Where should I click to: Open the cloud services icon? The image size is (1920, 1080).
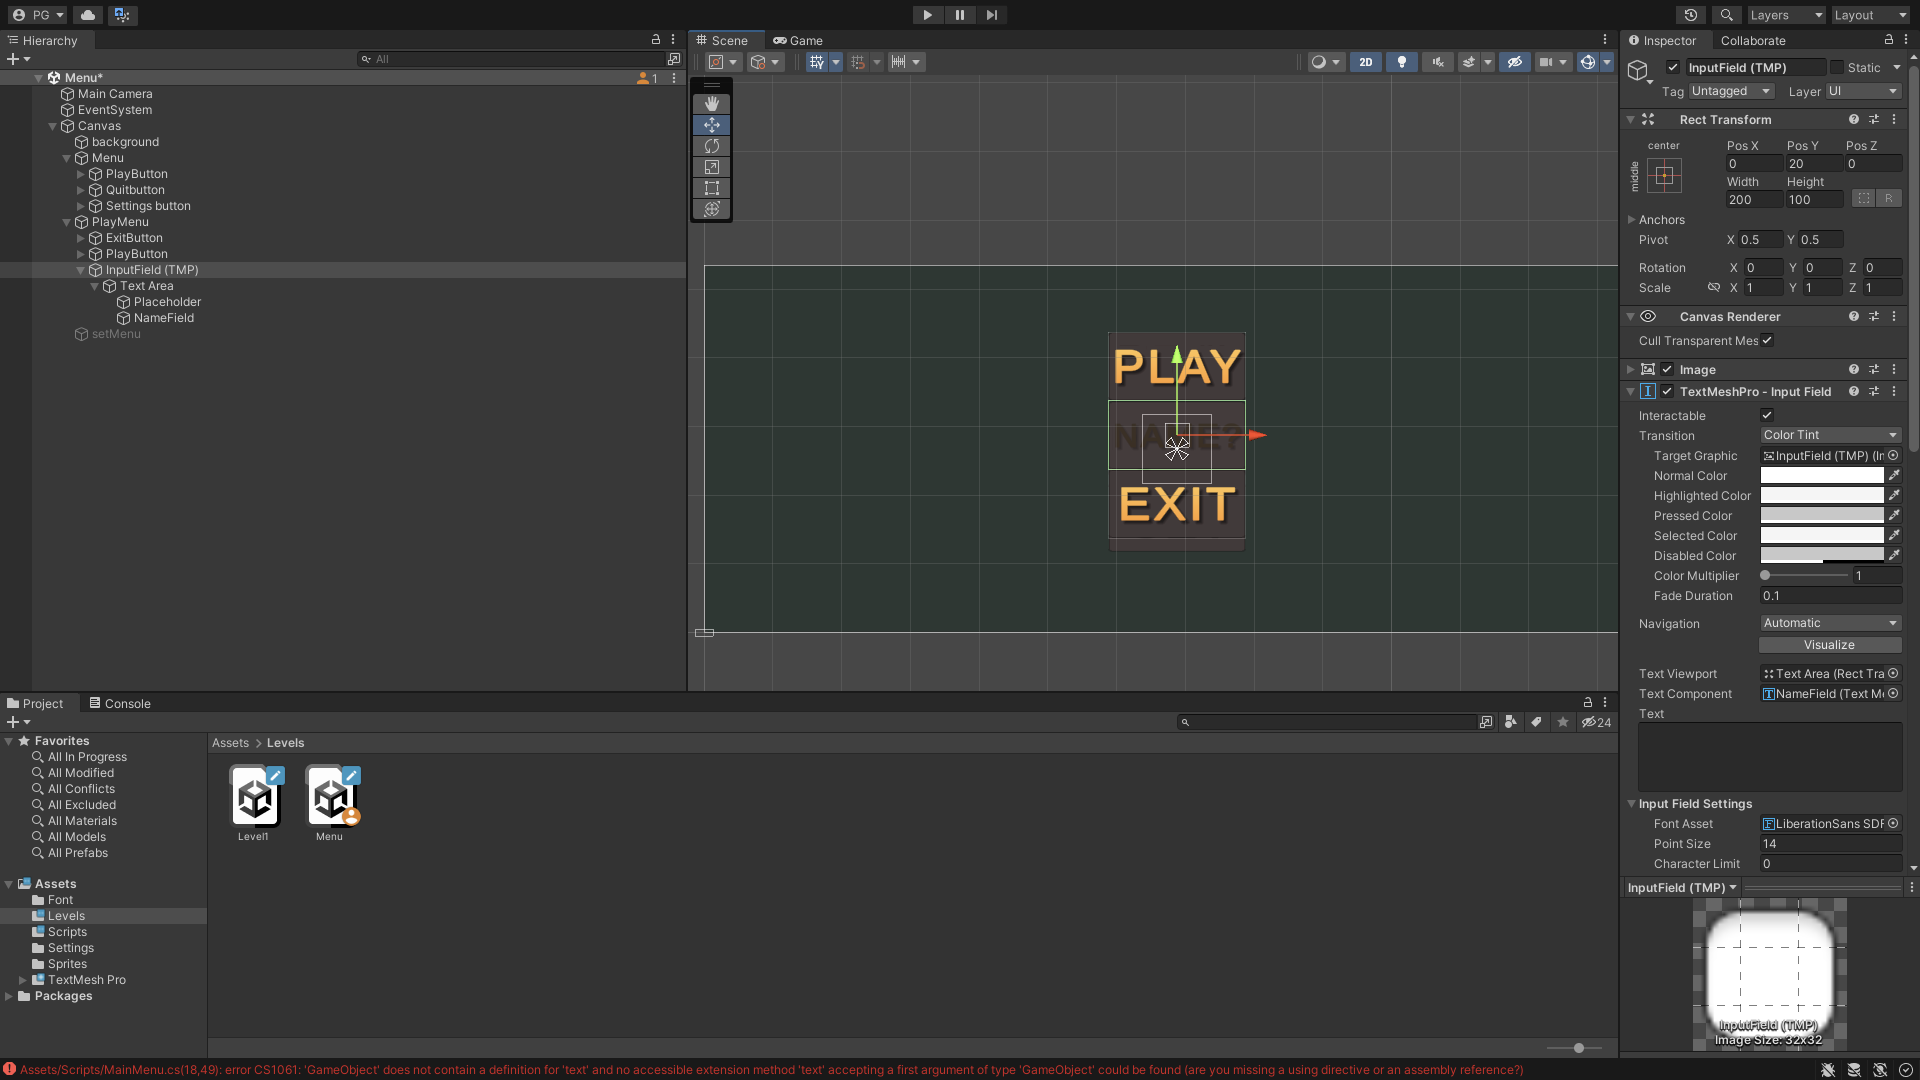(88, 15)
